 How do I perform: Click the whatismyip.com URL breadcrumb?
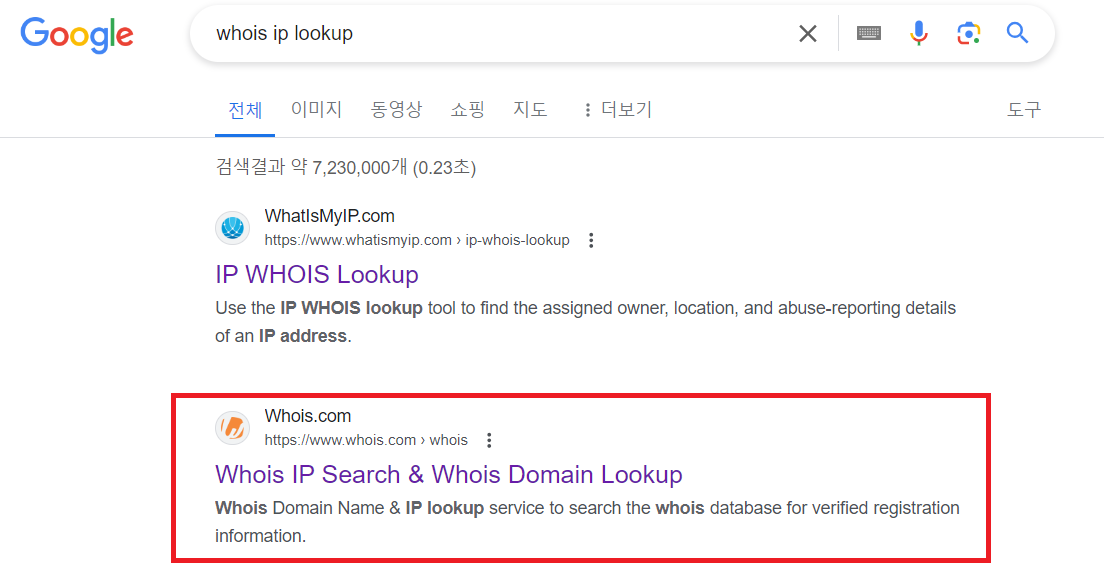click(x=417, y=240)
